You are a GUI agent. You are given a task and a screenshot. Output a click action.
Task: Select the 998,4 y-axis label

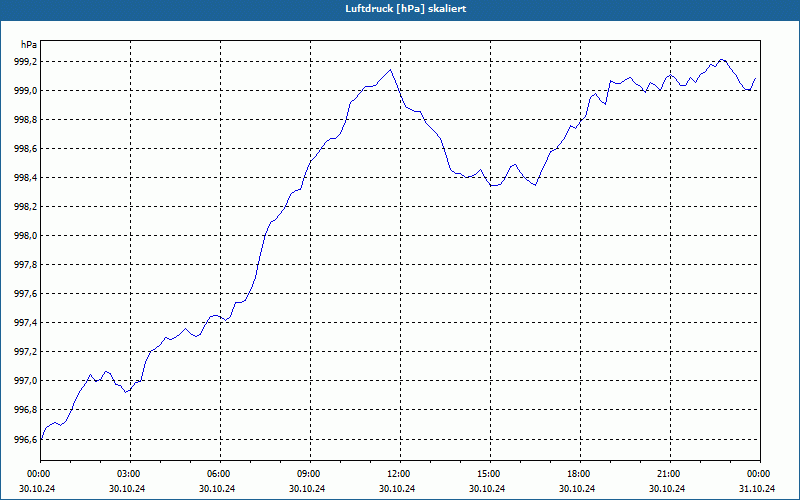pos(26,178)
